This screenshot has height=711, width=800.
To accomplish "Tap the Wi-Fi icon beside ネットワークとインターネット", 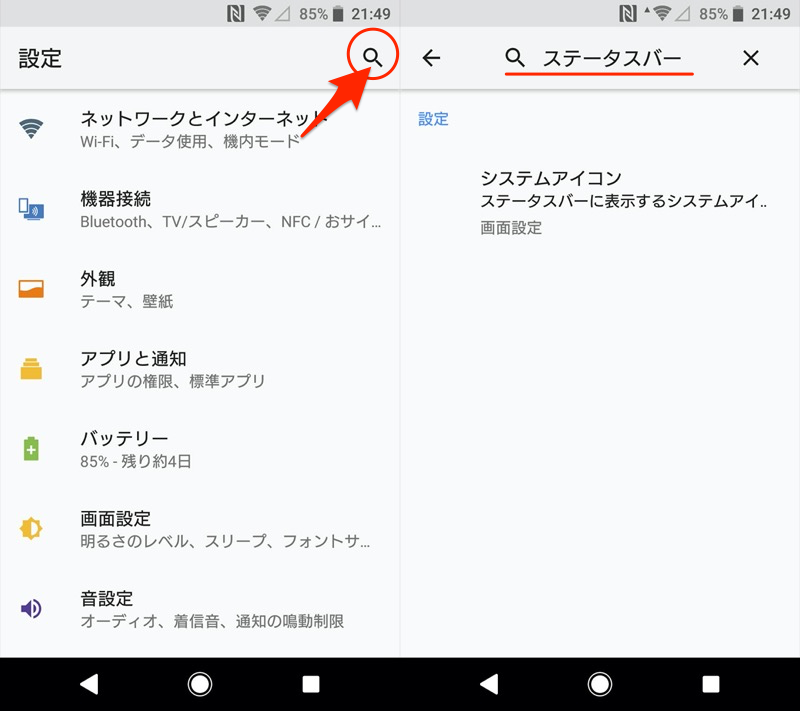I will tap(31, 128).
